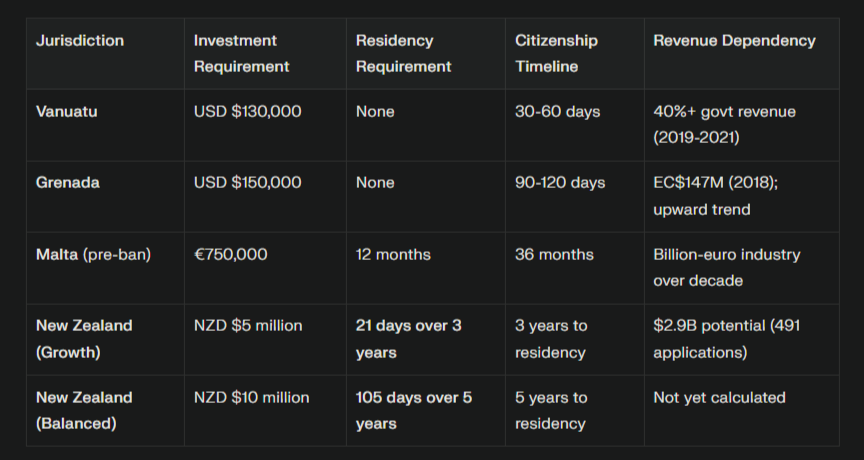The width and height of the screenshot is (864, 460).
Task: Click the Not yet calculated cell
Action: coord(719,397)
